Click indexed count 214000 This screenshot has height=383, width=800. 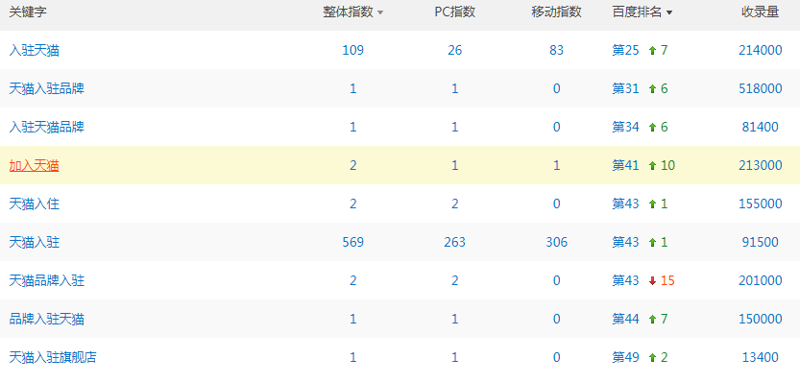click(x=760, y=50)
